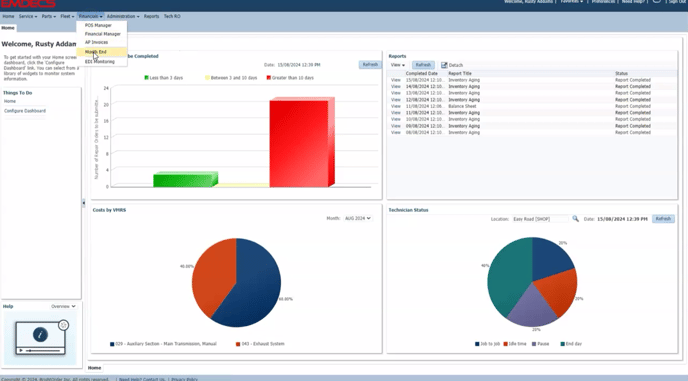View the Balance Sheet report

pyautogui.click(x=396, y=106)
